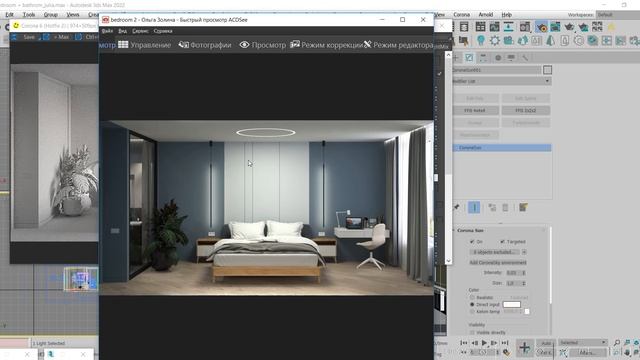
Task: Click the schematic view underline icon
Action: point(508,27)
